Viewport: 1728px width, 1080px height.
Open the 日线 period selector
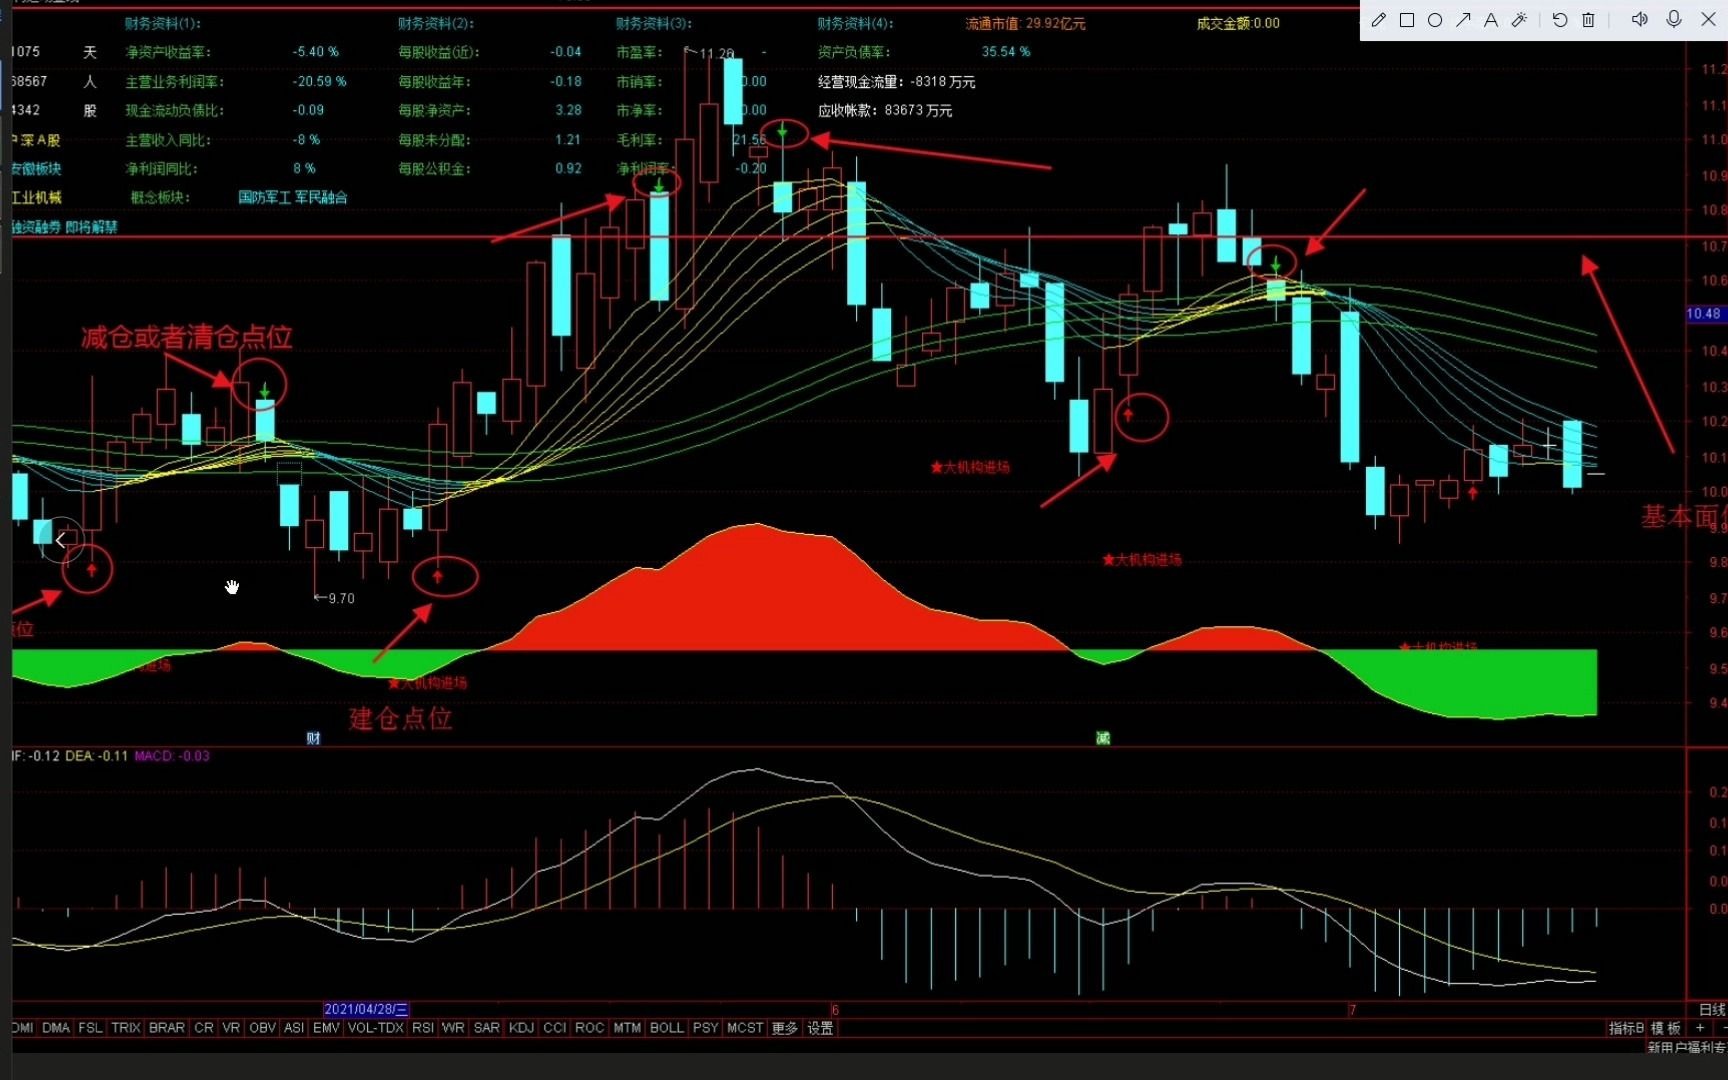(1712, 1009)
